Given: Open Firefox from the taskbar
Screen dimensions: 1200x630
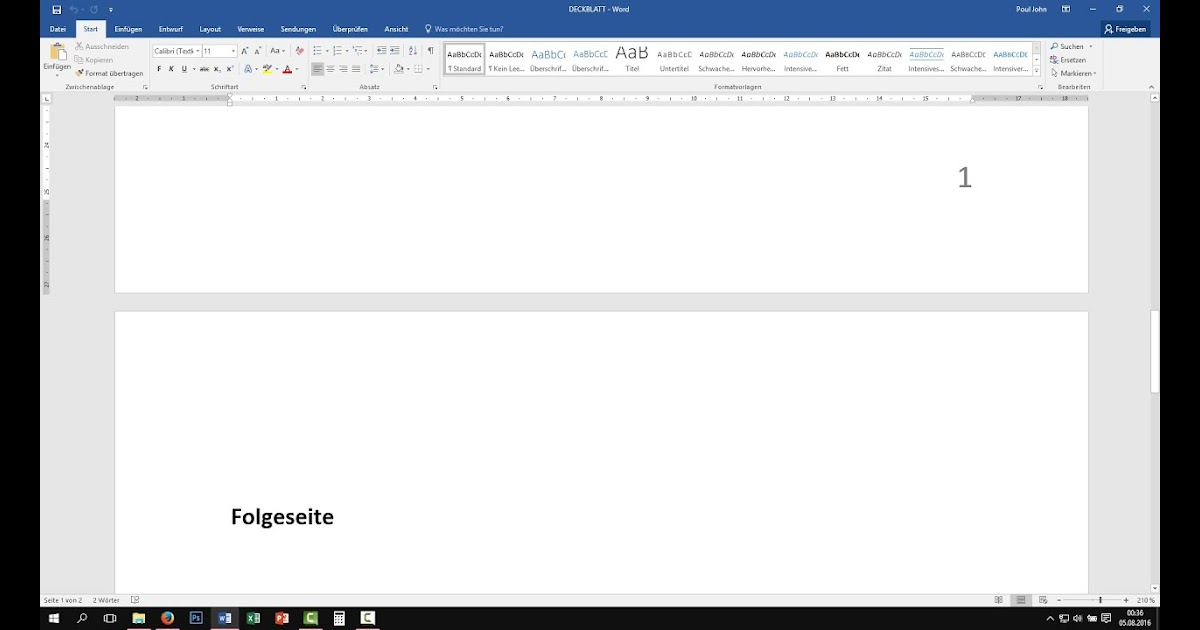Looking at the screenshot, I should pyautogui.click(x=167, y=618).
